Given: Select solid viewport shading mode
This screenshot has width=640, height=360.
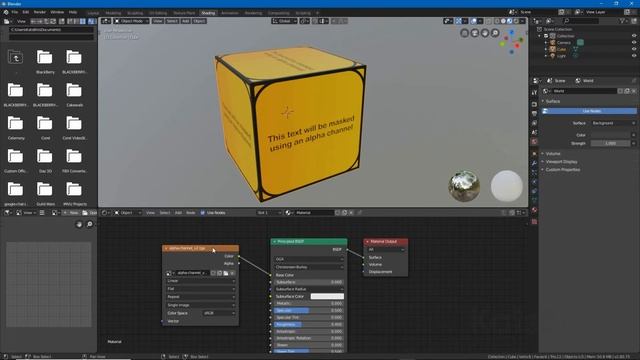Looking at the screenshot, I should (x=503, y=21).
